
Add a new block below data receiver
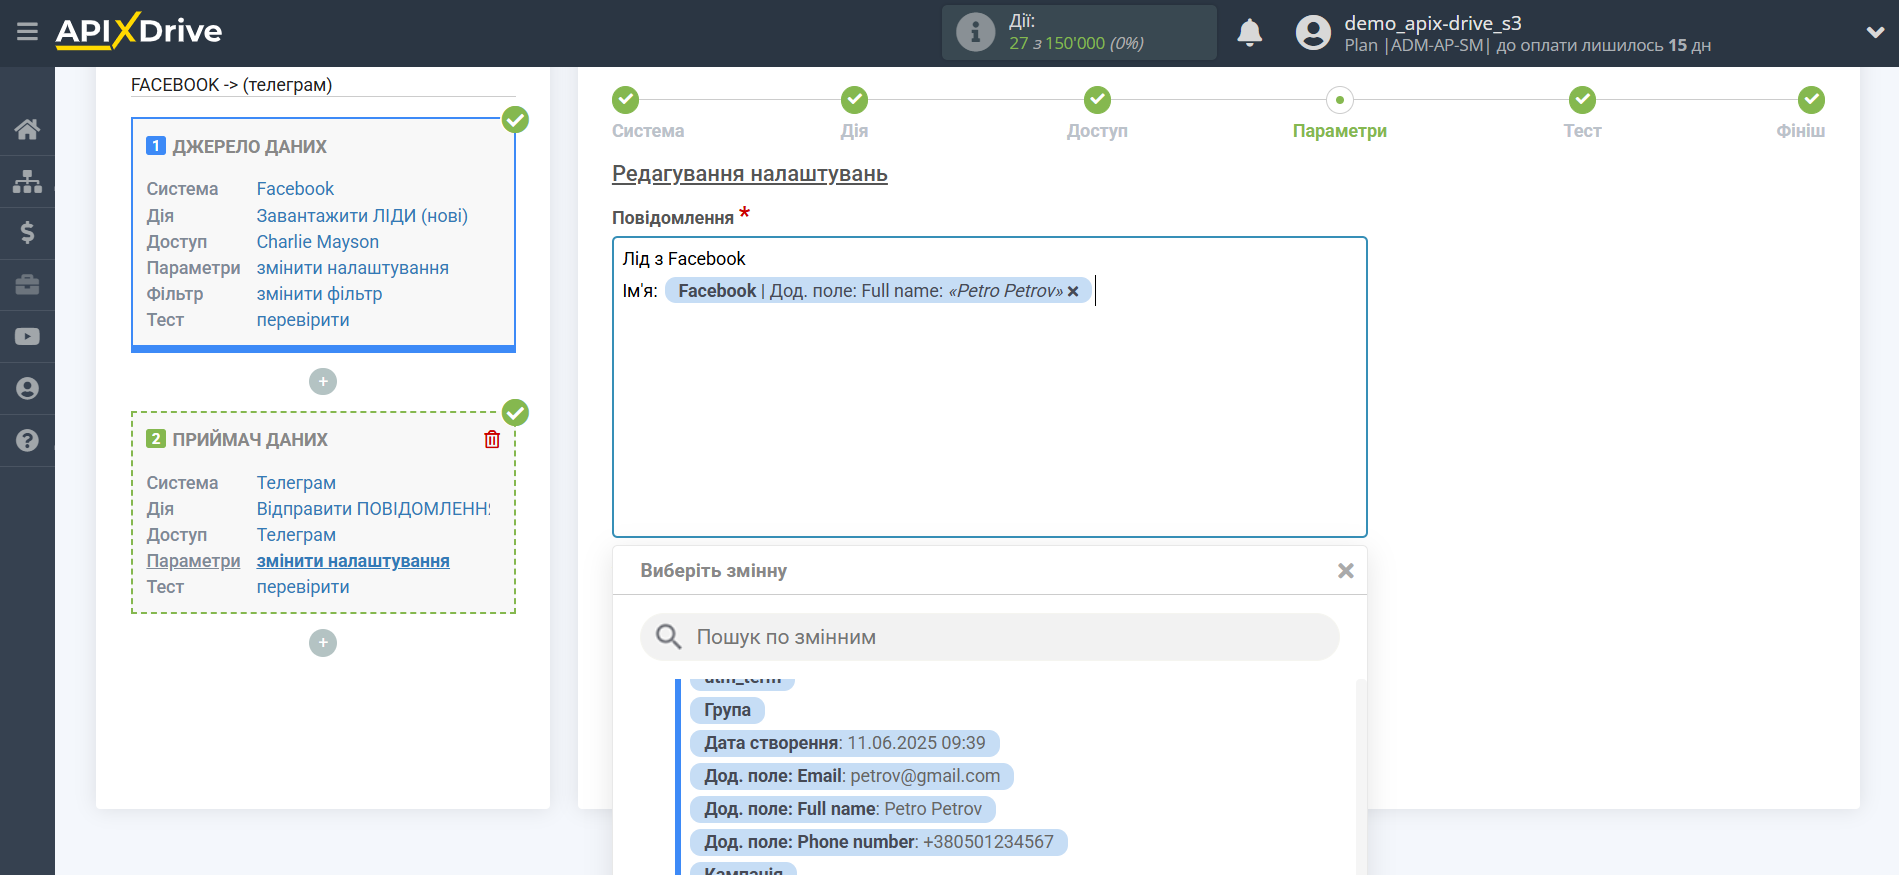point(323,643)
